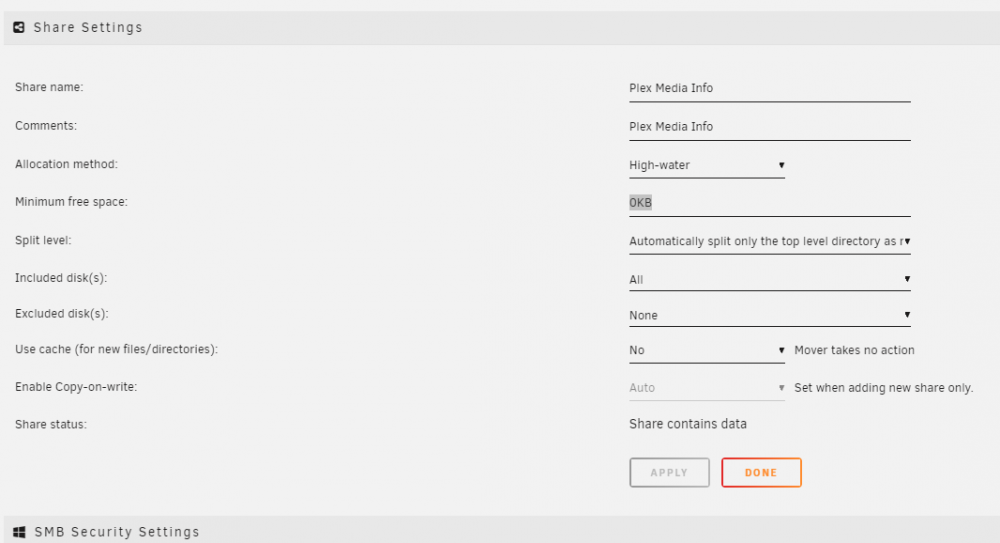Screen dimensions: 1000x543
Task: Click the 'Comments:' label
Action: [46, 126]
